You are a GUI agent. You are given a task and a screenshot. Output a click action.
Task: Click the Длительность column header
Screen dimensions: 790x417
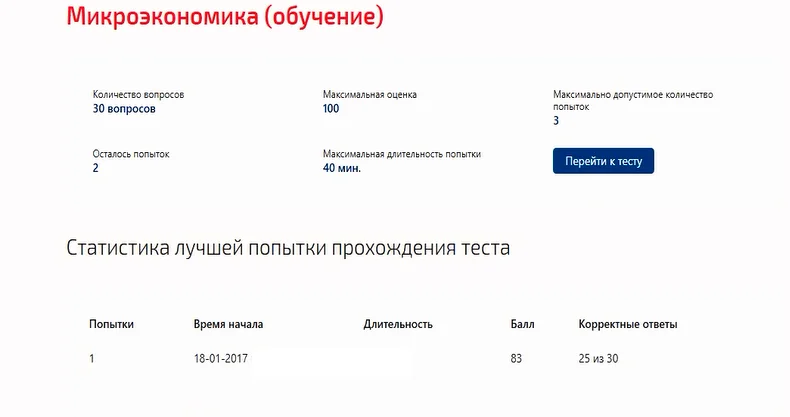click(x=398, y=324)
